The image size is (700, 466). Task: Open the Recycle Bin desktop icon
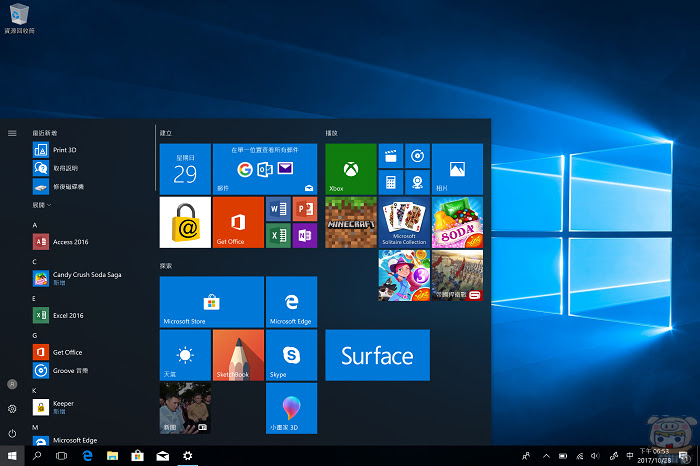[x=19, y=19]
